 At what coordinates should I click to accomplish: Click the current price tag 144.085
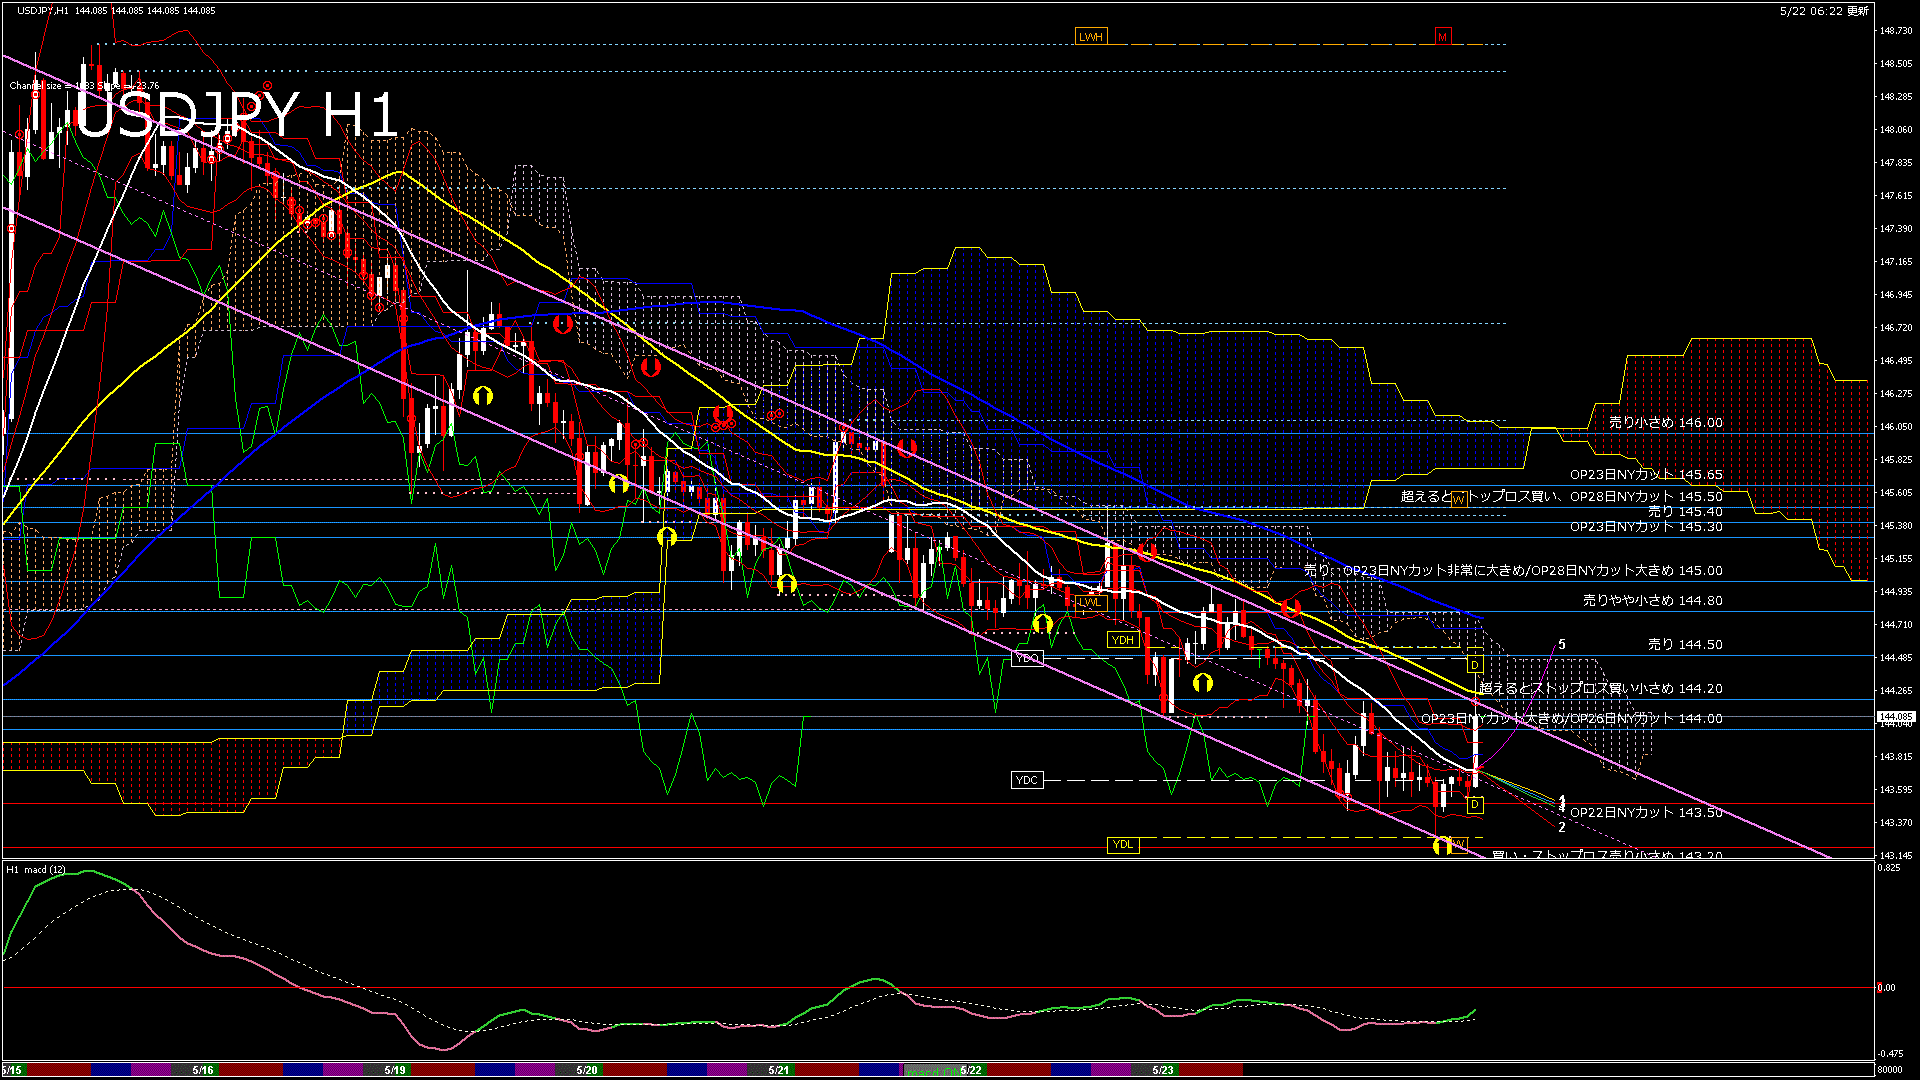click(x=1895, y=717)
